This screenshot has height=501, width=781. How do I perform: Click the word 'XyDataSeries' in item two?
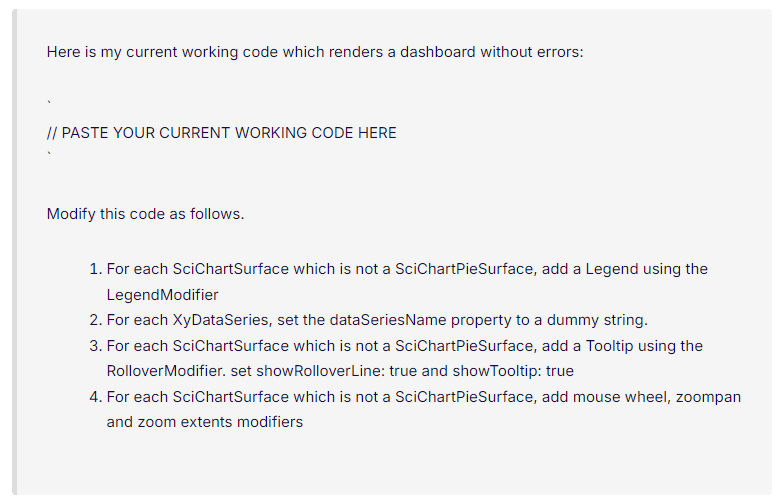coord(222,320)
